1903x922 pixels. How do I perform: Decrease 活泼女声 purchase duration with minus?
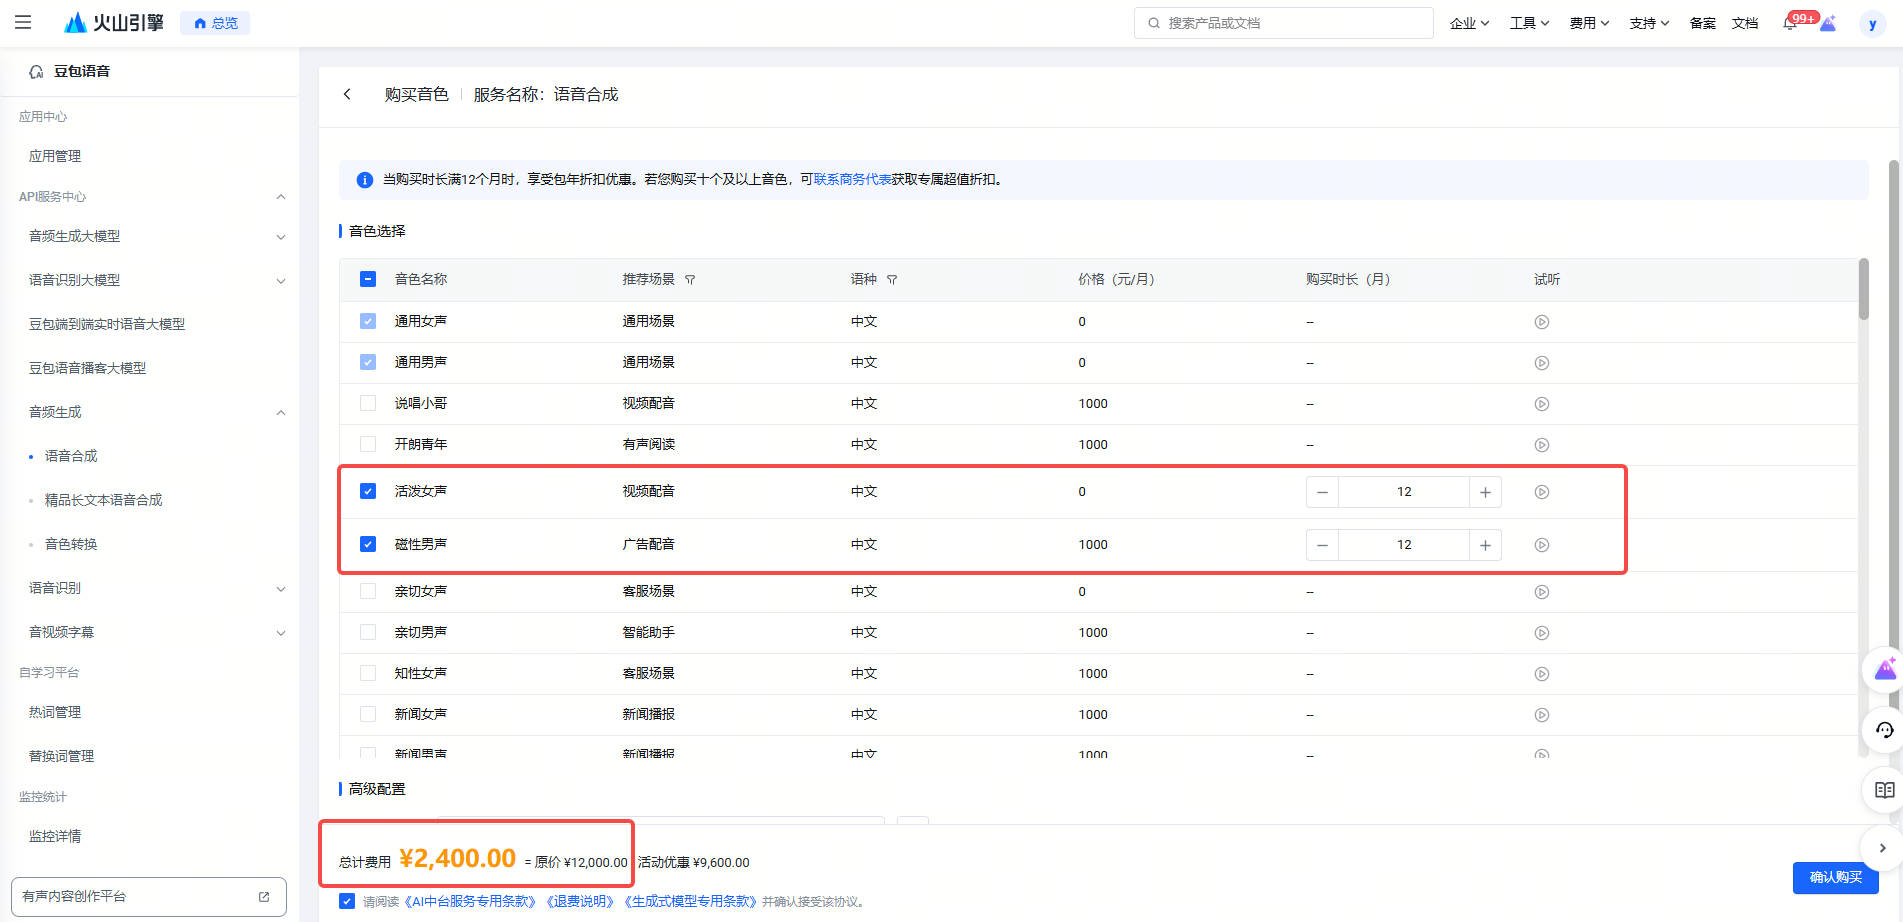click(x=1322, y=492)
